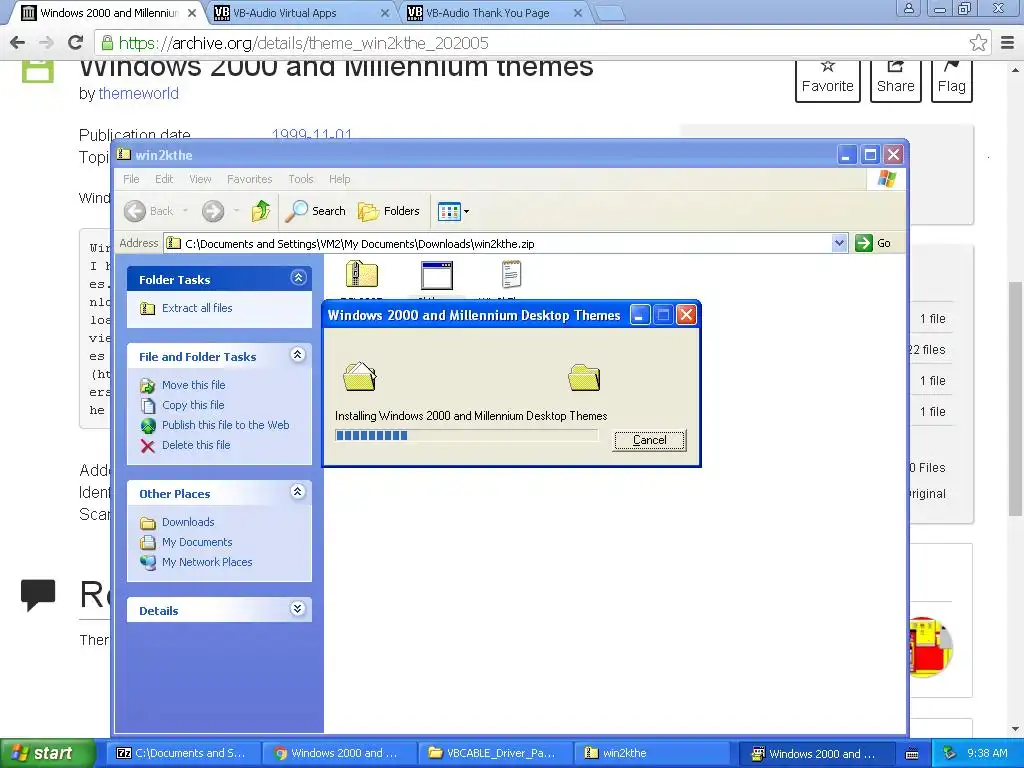Open the themeworld author link
Viewport: 1024px width, 768px height.
click(138, 93)
